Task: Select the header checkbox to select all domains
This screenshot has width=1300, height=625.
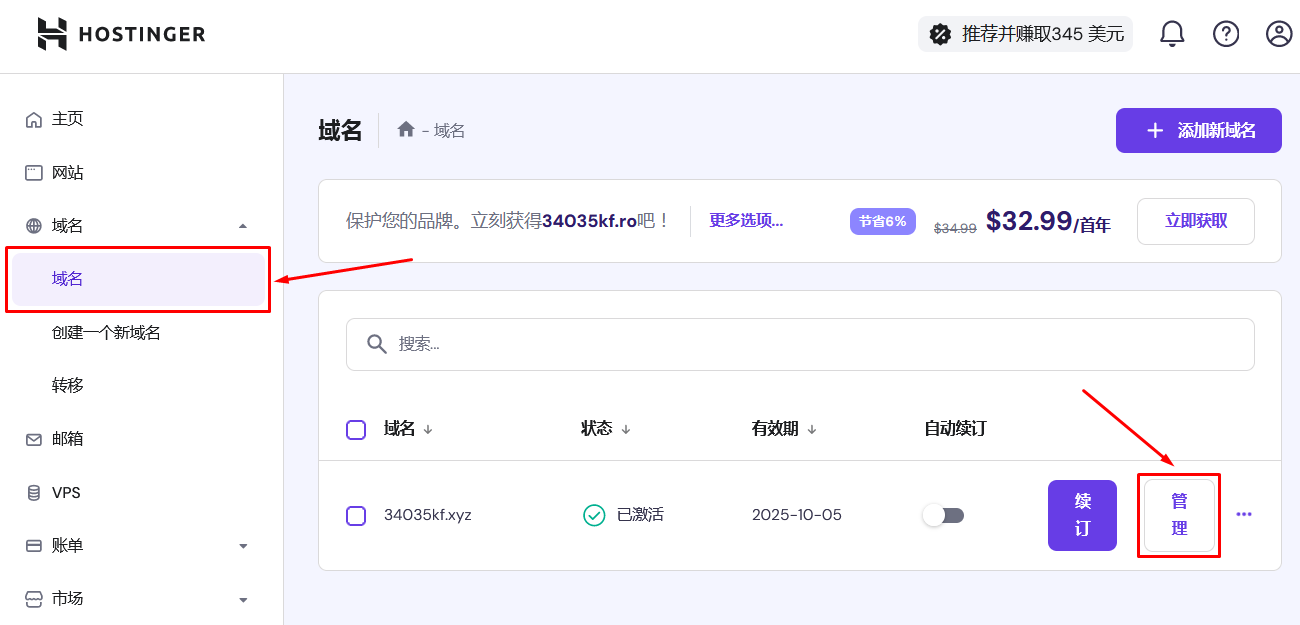Action: [356, 428]
